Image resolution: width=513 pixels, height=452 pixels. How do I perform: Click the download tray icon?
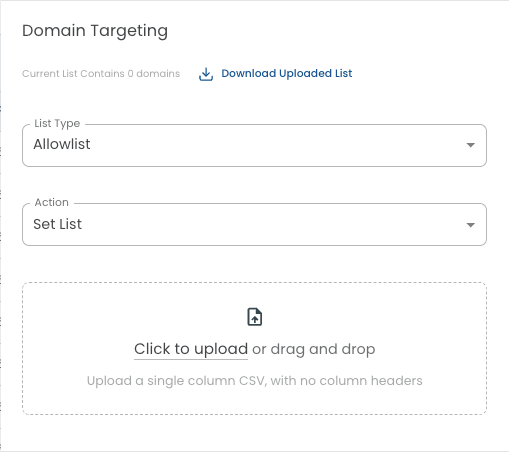pos(206,74)
